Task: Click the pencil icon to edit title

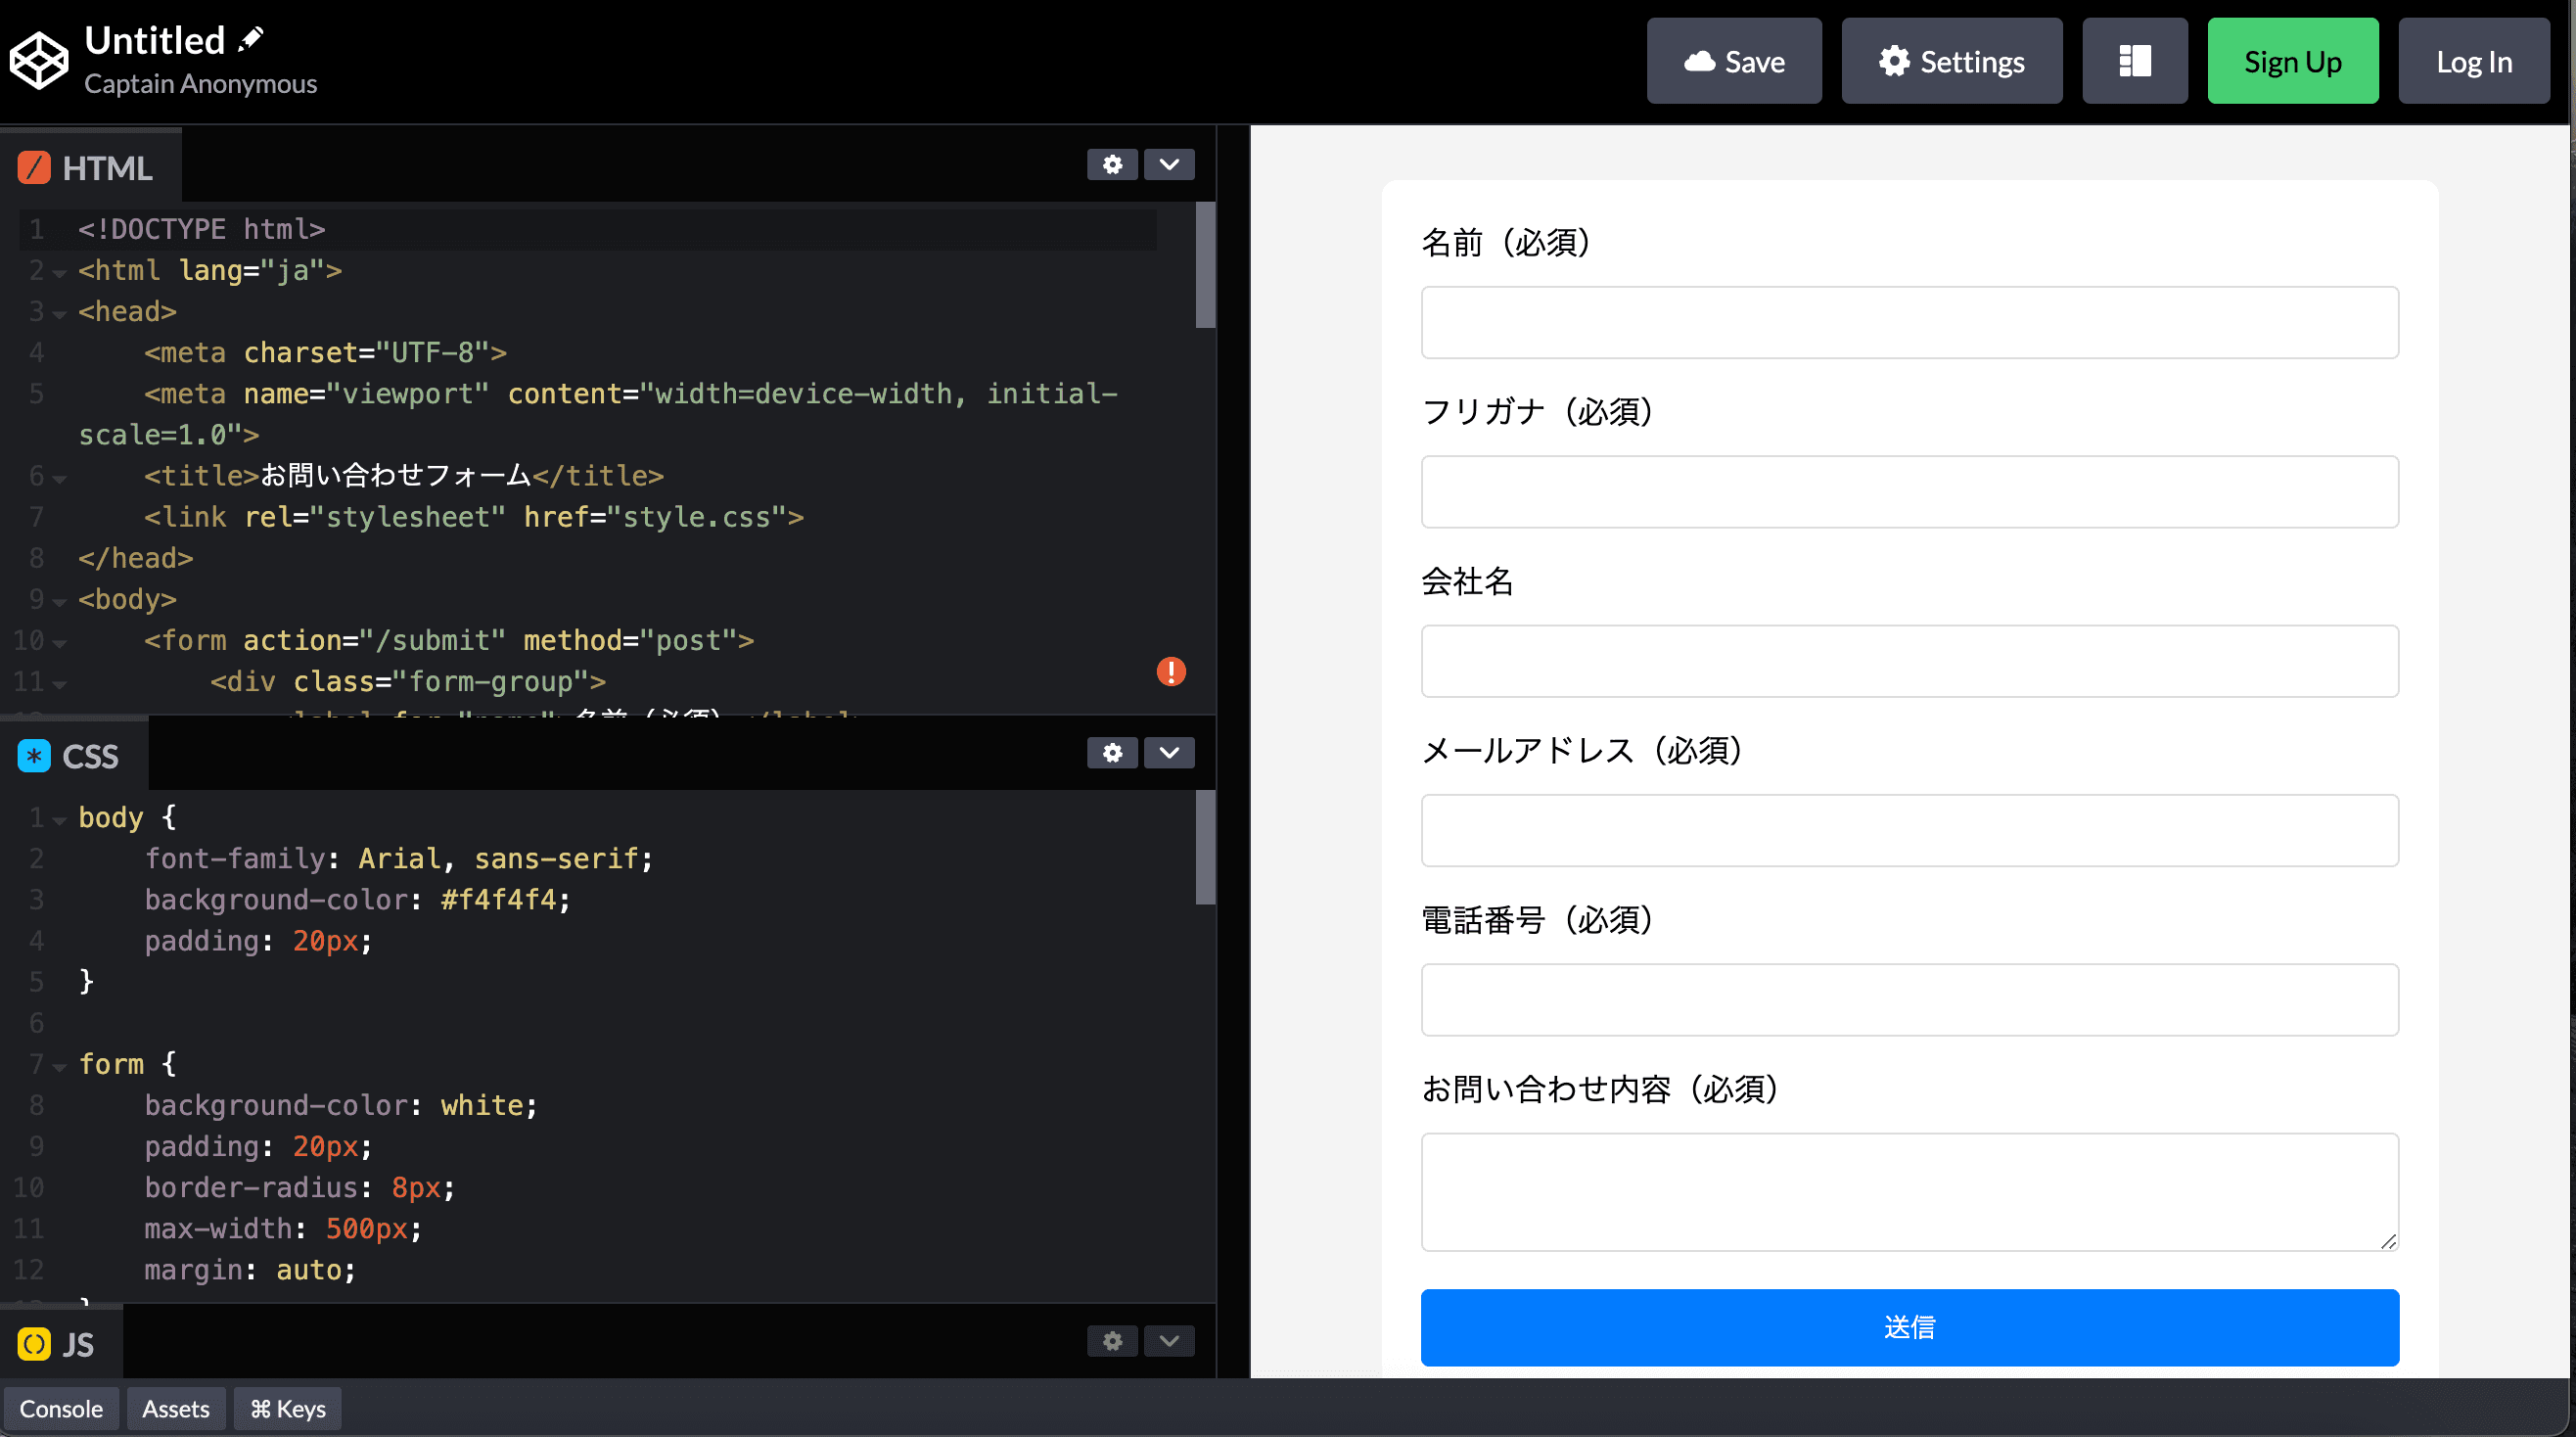Action: pyautogui.click(x=250, y=39)
